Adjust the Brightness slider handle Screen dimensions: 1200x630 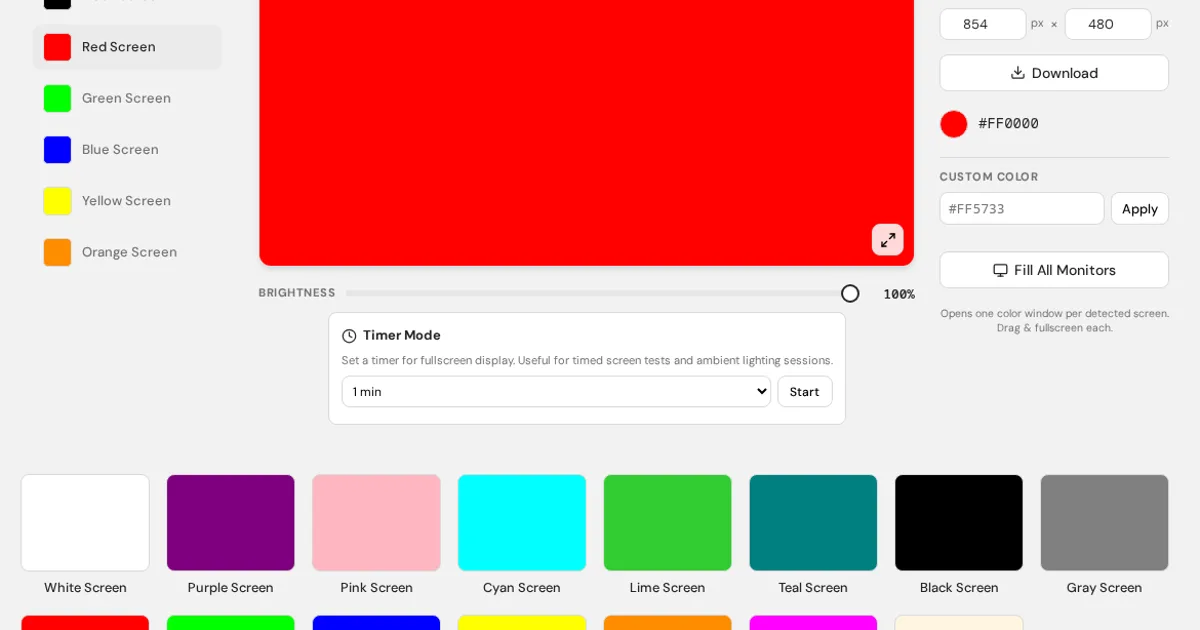pyautogui.click(x=850, y=293)
